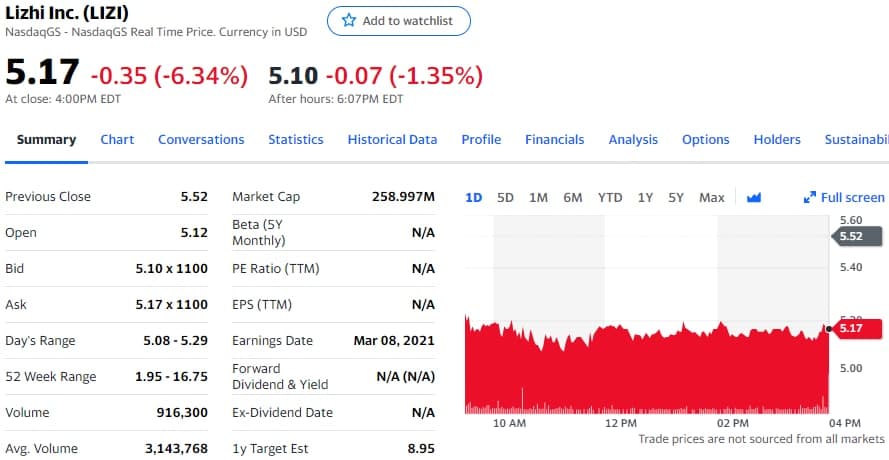Select the Max chart range
Screen dimensions: 889x460
[712, 198]
